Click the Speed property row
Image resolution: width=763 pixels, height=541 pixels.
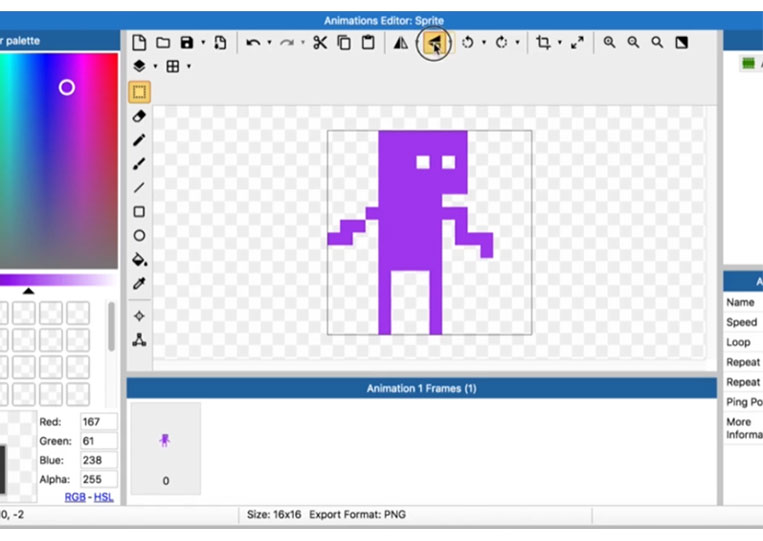[x=743, y=322]
